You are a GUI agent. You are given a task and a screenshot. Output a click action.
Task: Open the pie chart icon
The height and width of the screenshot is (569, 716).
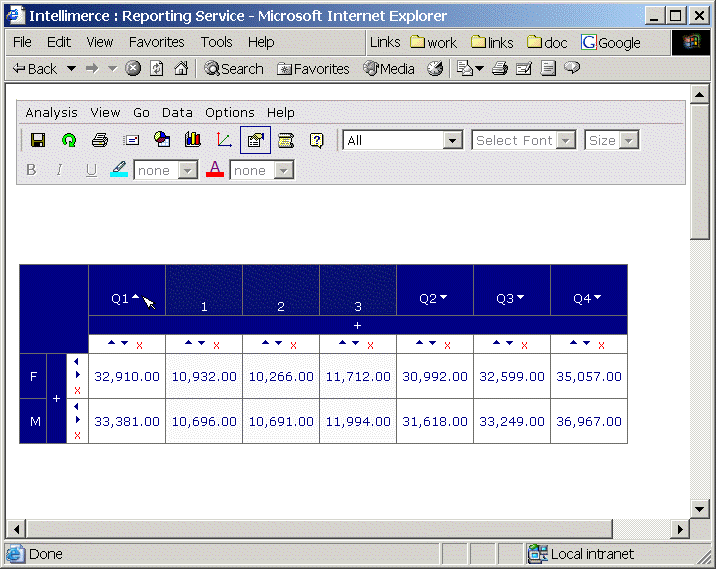pyautogui.click(x=162, y=139)
